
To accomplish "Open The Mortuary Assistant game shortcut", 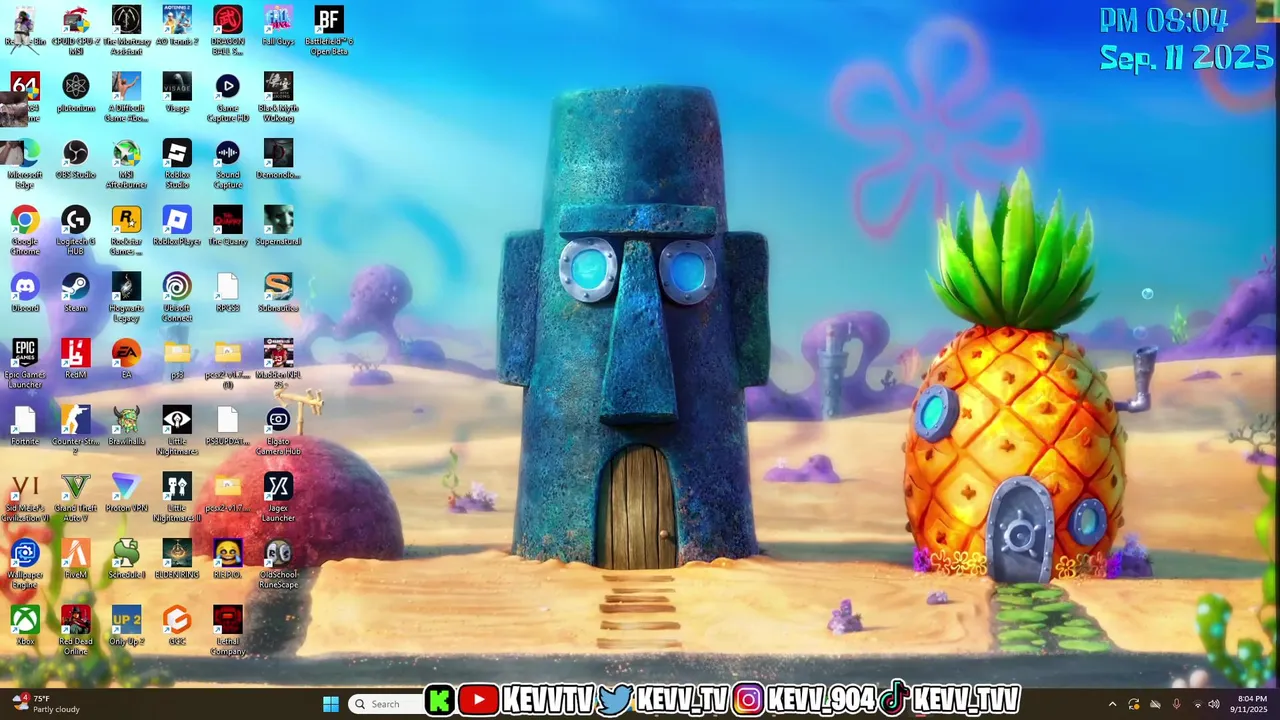I will click(x=127, y=30).
